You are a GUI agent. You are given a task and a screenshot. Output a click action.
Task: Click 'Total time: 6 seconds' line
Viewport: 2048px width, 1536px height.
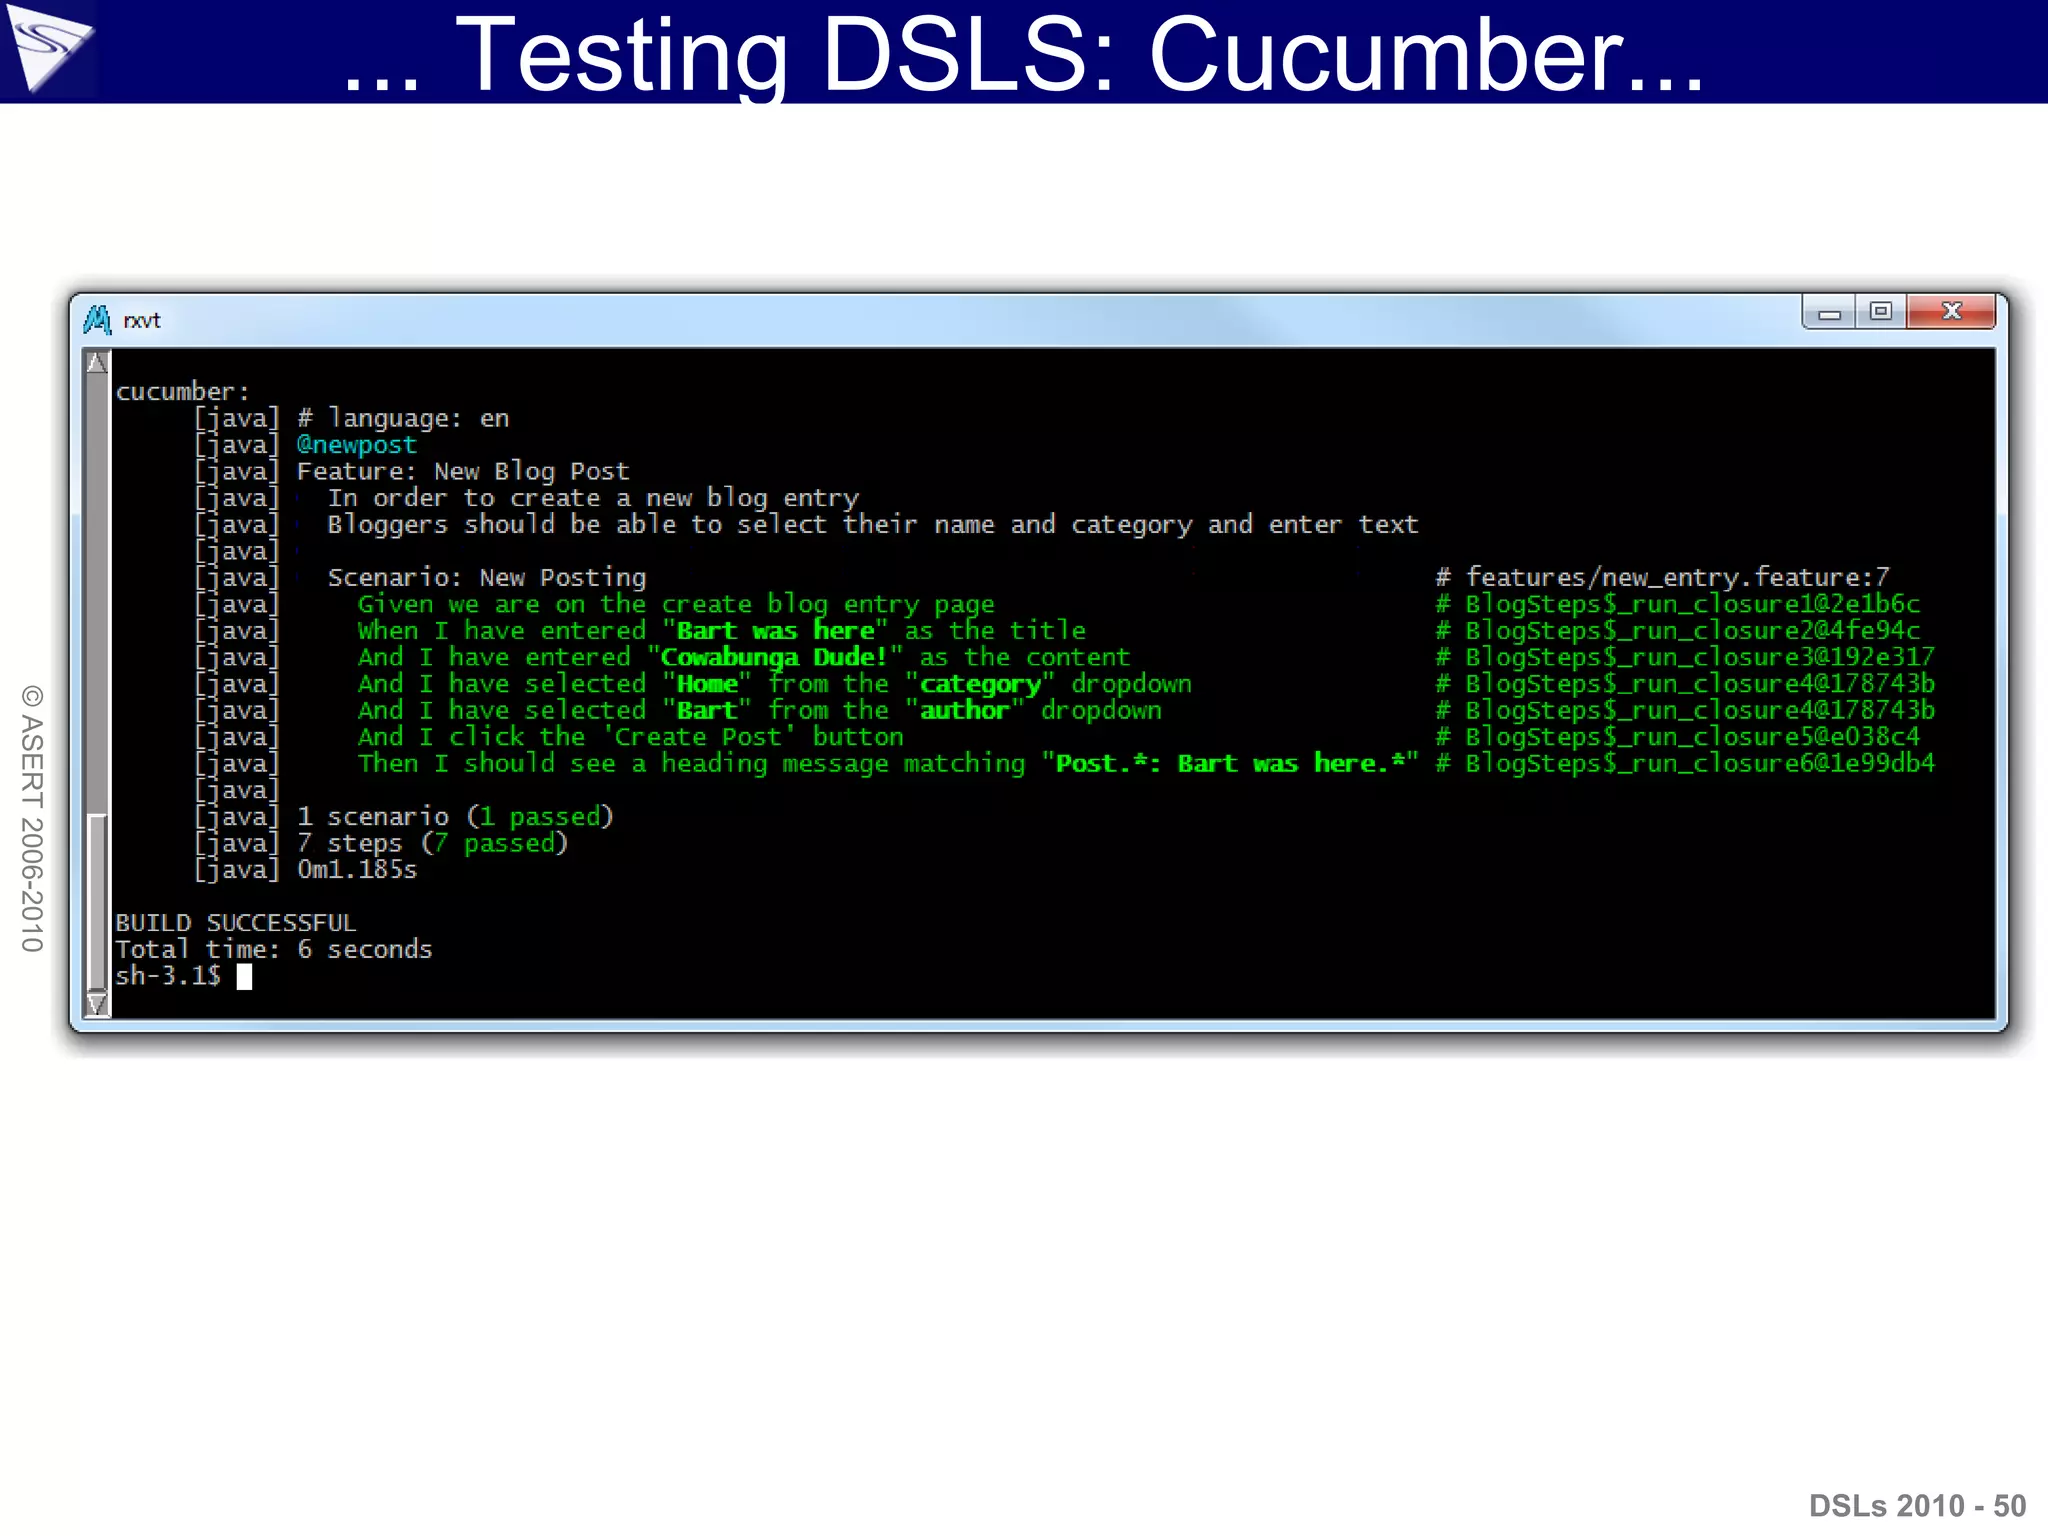click(274, 950)
